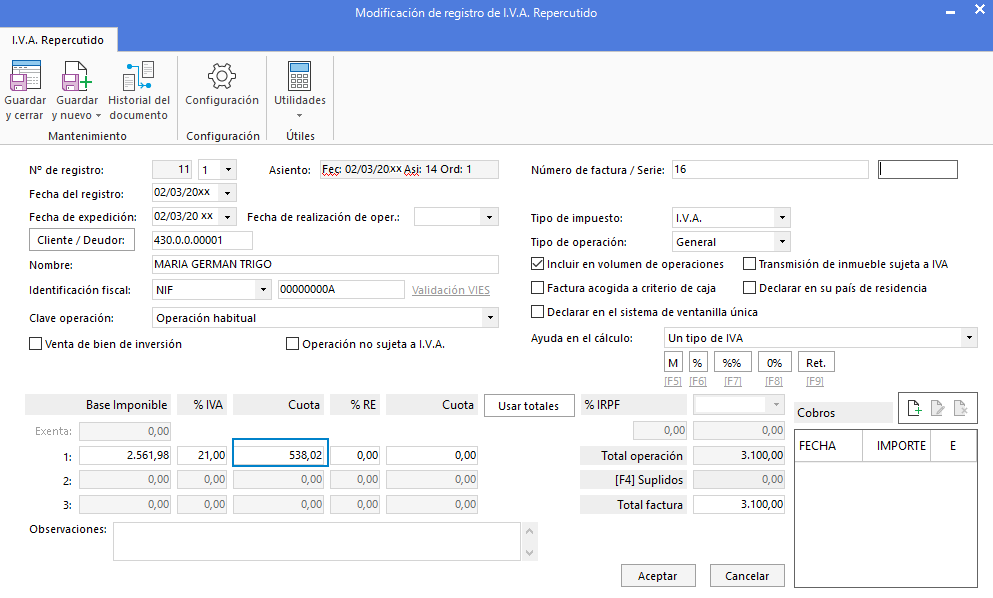Screen dimensions: 993x598
Task: Click row 1 % IVA field 21,00
Action: coord(202,455)
